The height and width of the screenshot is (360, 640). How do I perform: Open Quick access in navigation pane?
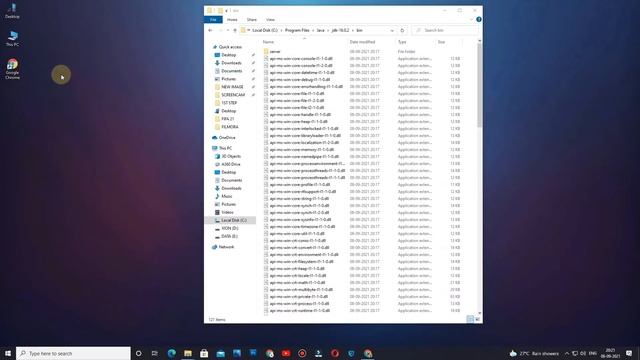pos(230,47)
